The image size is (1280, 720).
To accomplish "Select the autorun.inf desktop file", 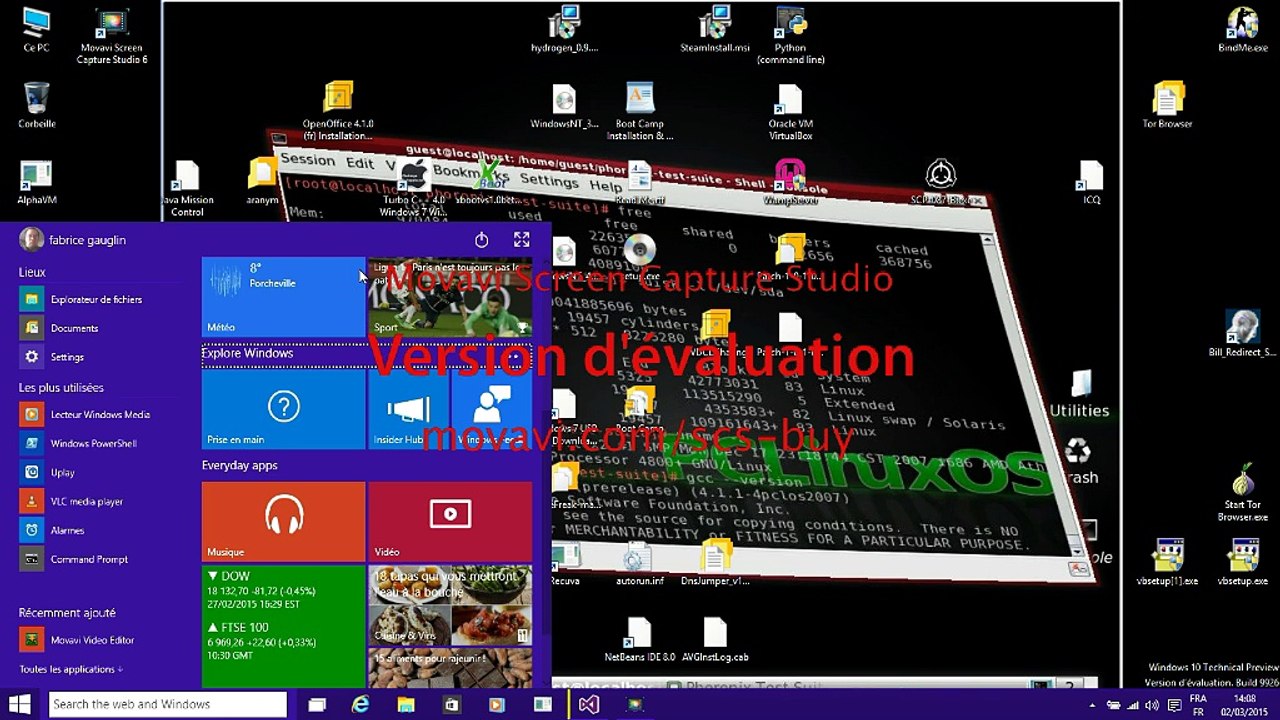I will [639, 563].
